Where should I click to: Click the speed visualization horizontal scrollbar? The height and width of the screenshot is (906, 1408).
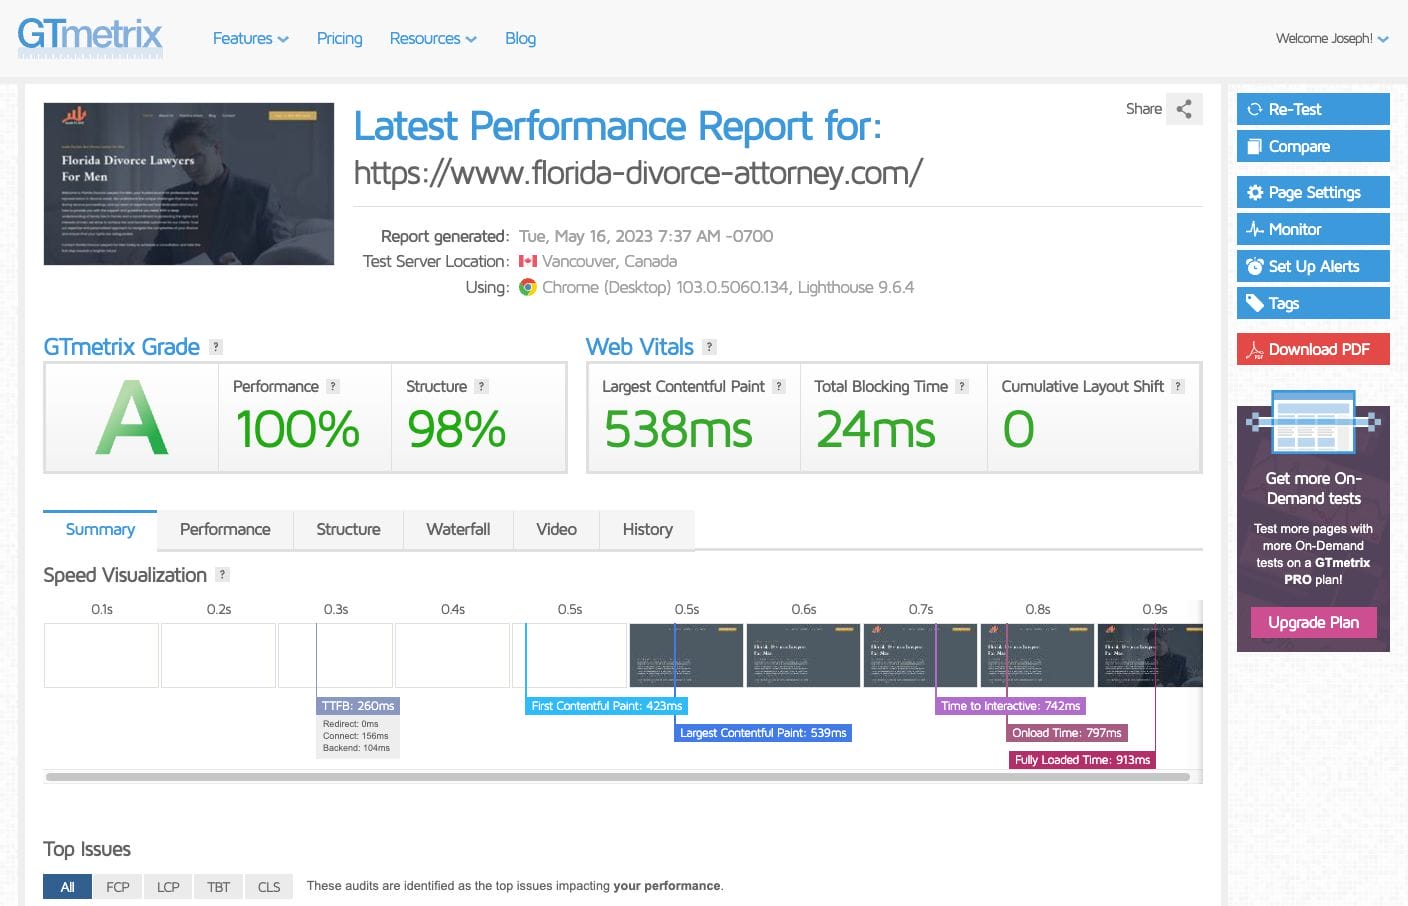[x=617, y=777]
